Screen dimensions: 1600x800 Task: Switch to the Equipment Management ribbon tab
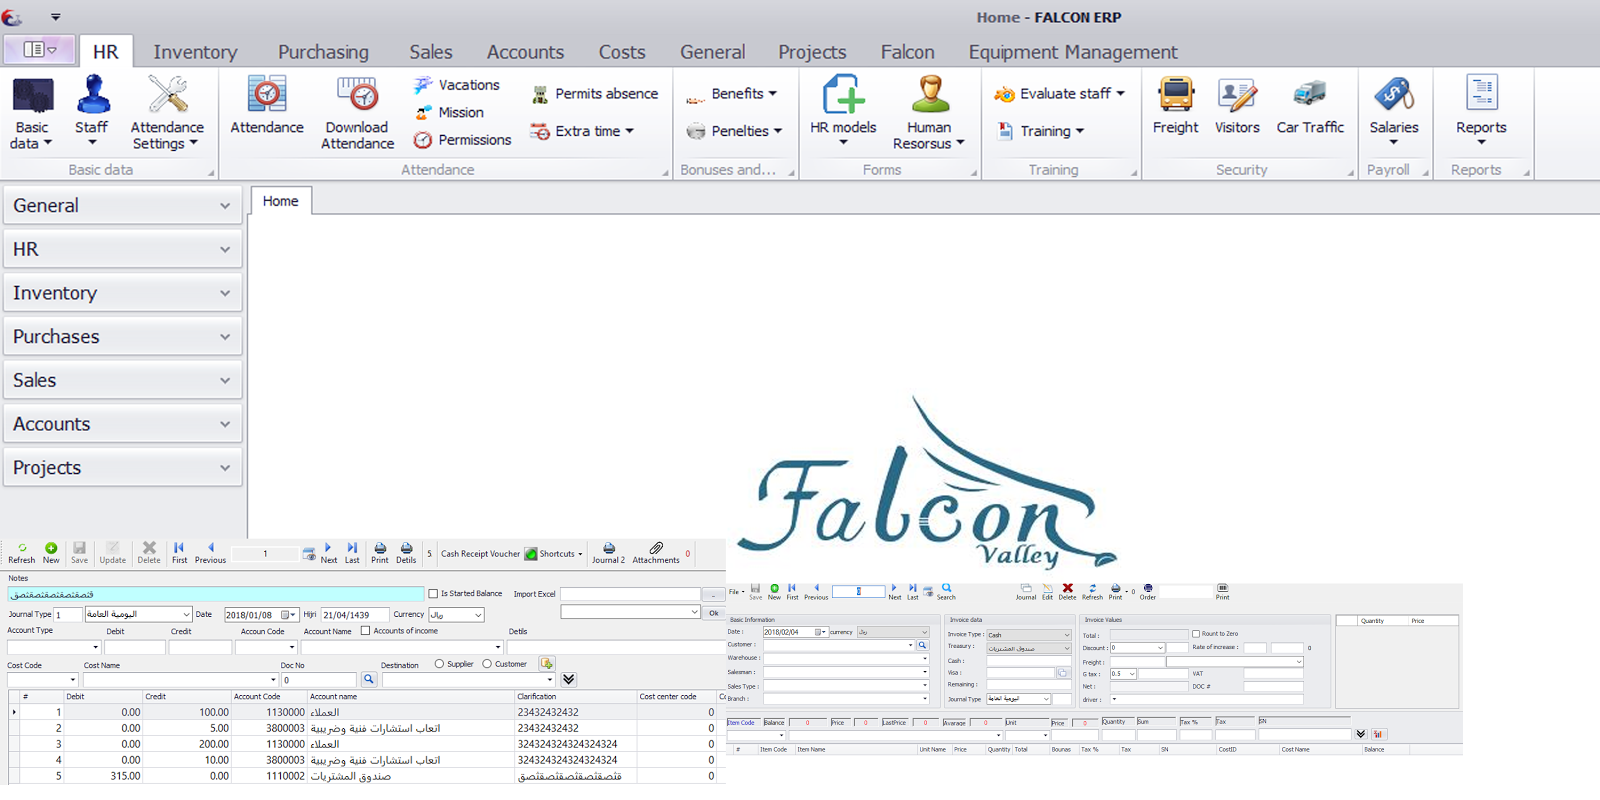pyautogui.click(x=1073, y=52)
